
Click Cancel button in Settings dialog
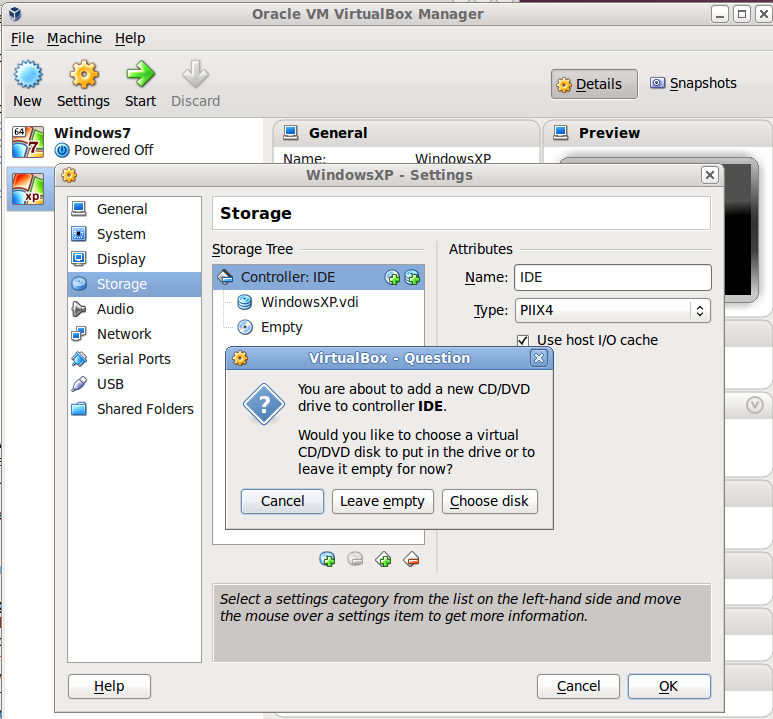coord(578,686)
